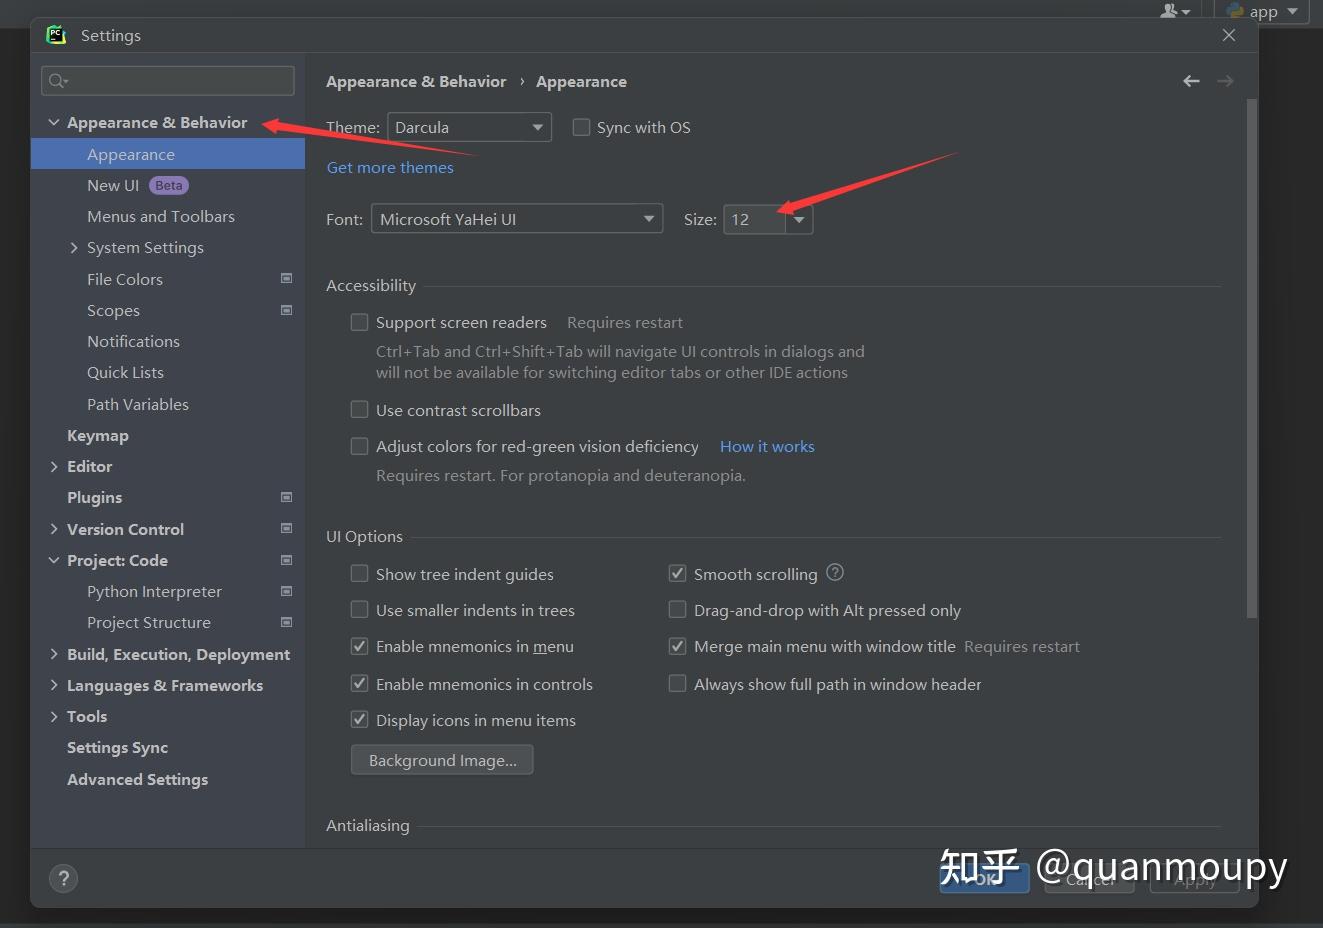Click the back navigation arrow
This screenshot has width=1323, height=928.
click(1191, 81)
